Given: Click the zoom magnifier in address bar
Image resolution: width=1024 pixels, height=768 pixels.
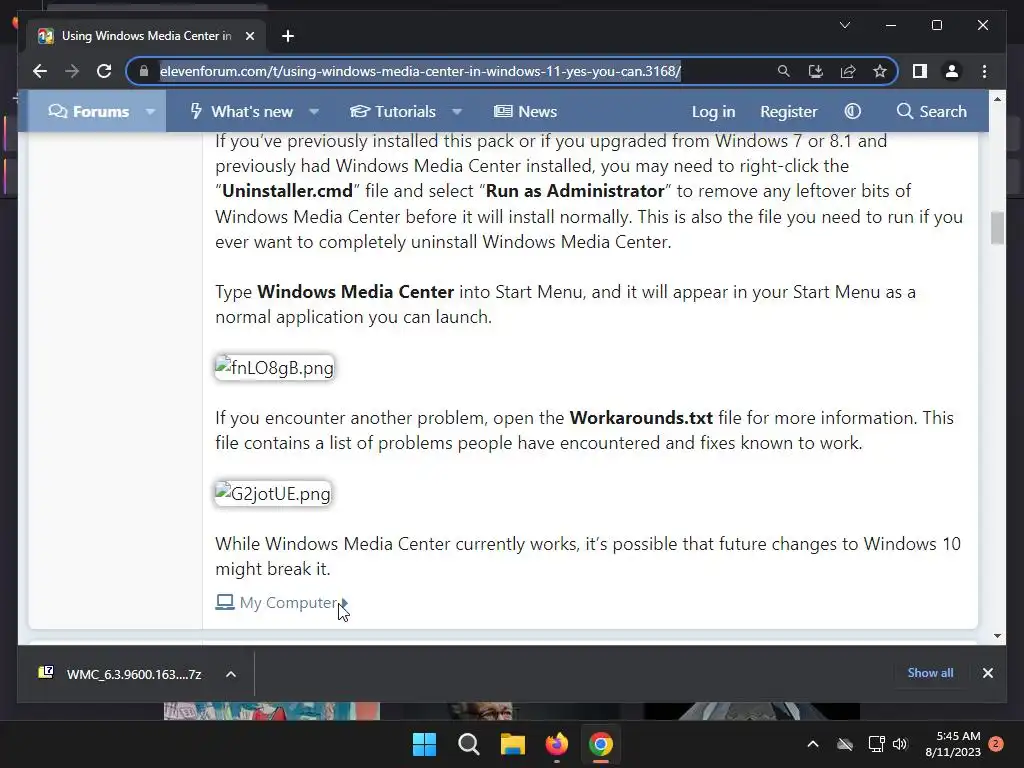Looking at the screenshot, I should 784,71.
